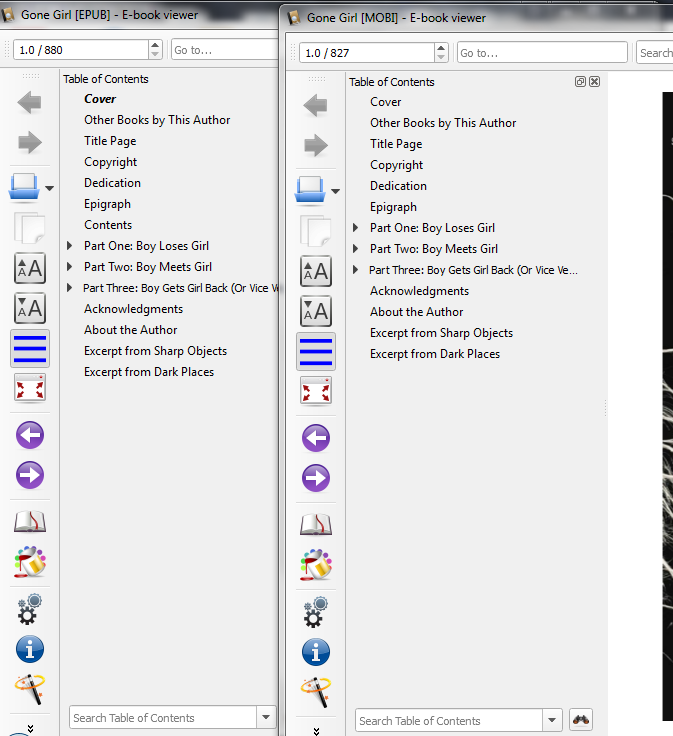Select Acknowledgments in EPUB Table of Contents
The height and width of the screenshot is (736, 673).
pos(133,309)
